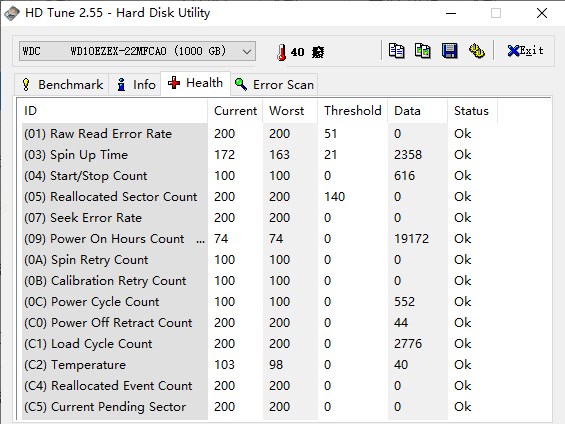
Task: Click the copy screenshot icon
Action: click(423, 51)
